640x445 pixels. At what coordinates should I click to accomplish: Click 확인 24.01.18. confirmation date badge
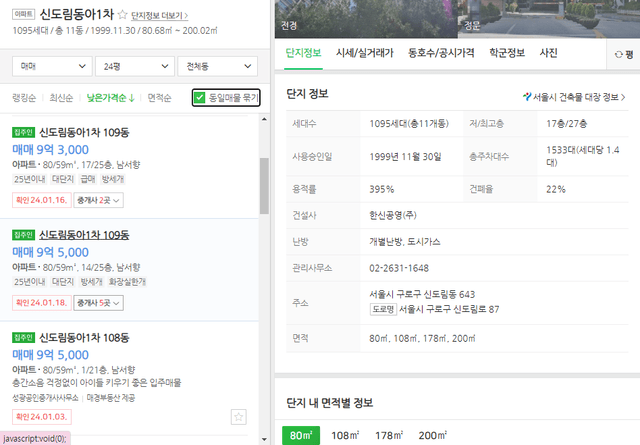(42, 303)
